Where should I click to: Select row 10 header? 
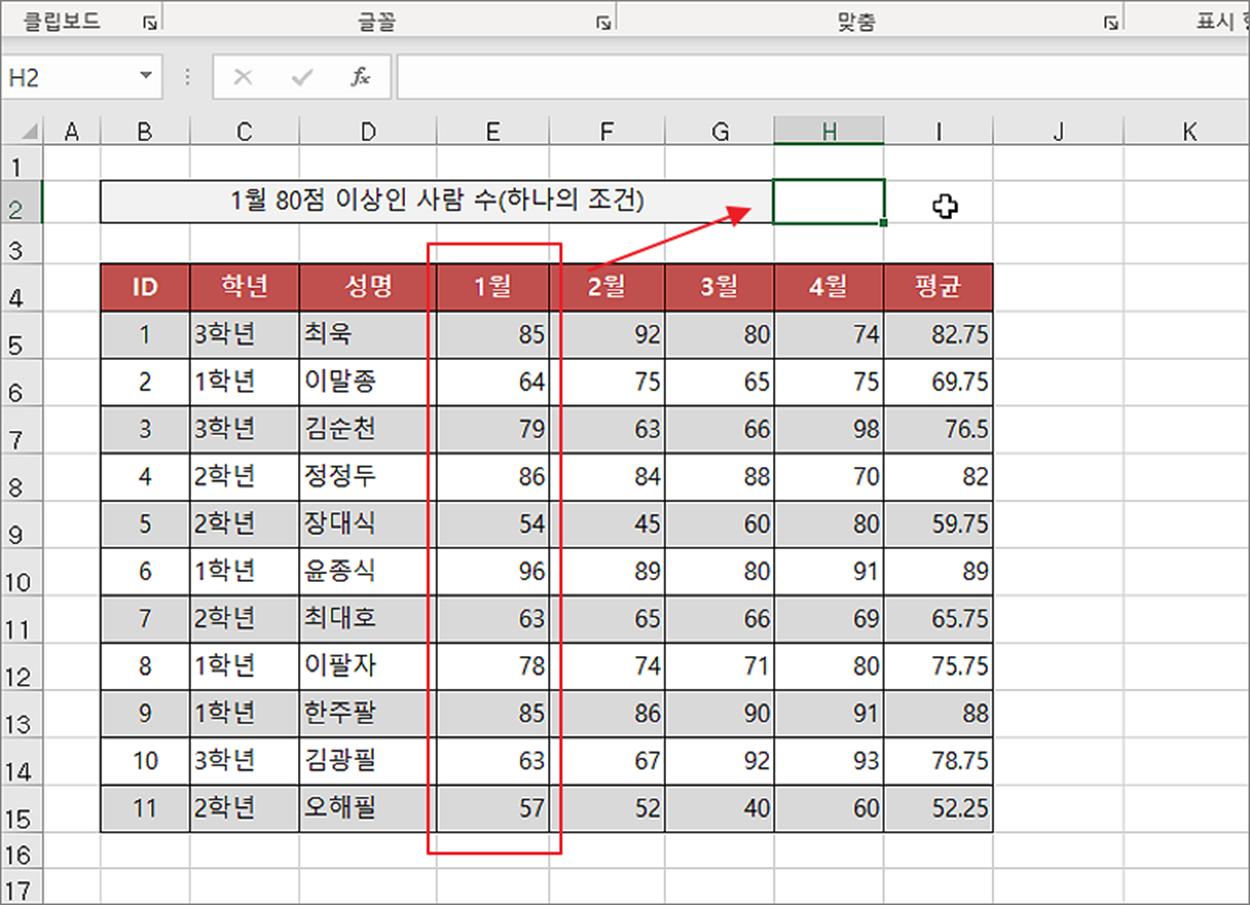coord(21,574)
